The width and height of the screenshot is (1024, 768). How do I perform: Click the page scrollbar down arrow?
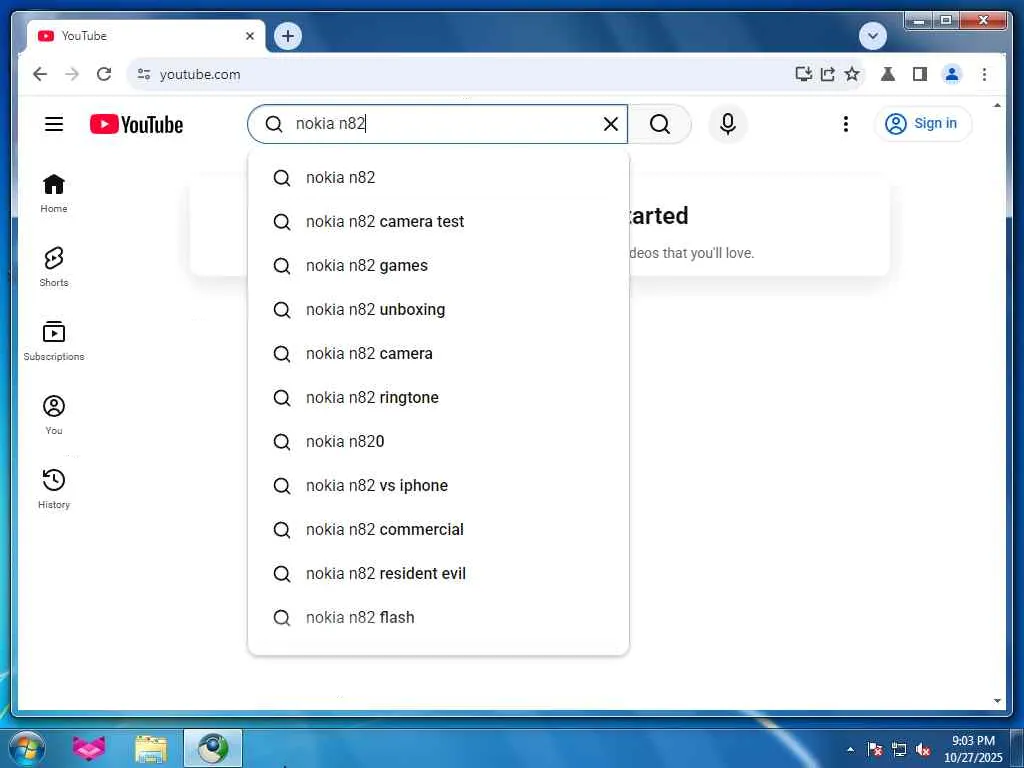[x=997, y=701]
